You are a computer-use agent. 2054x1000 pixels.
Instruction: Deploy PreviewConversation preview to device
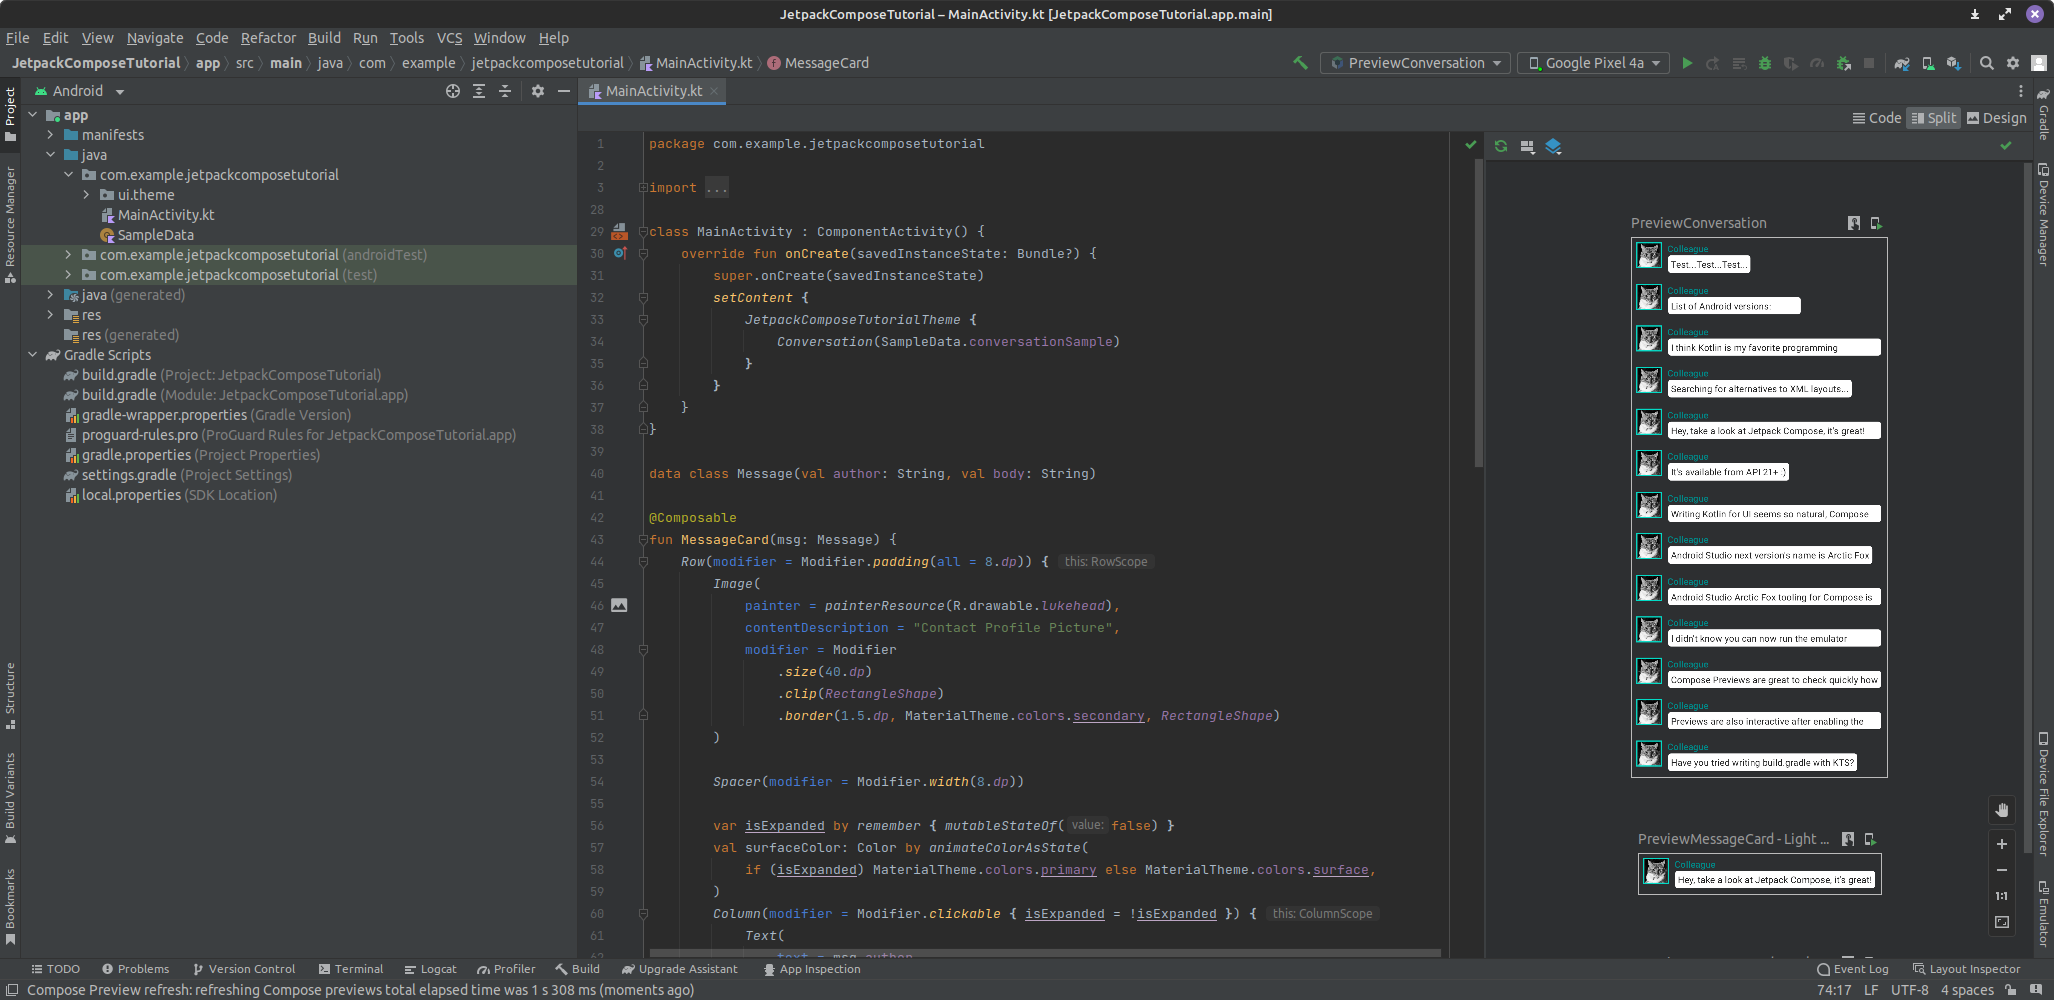pyautogui.click(x=1876, y=223)
